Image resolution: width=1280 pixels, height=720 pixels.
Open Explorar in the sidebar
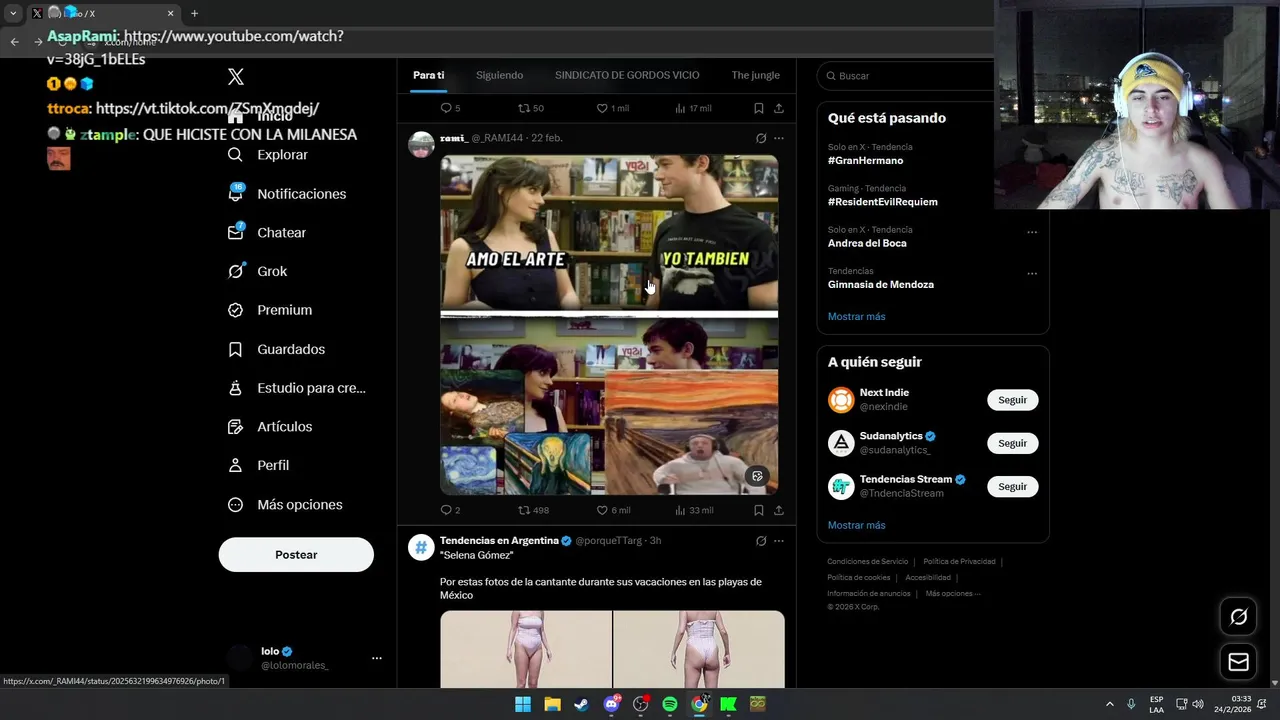pos(268,155)
